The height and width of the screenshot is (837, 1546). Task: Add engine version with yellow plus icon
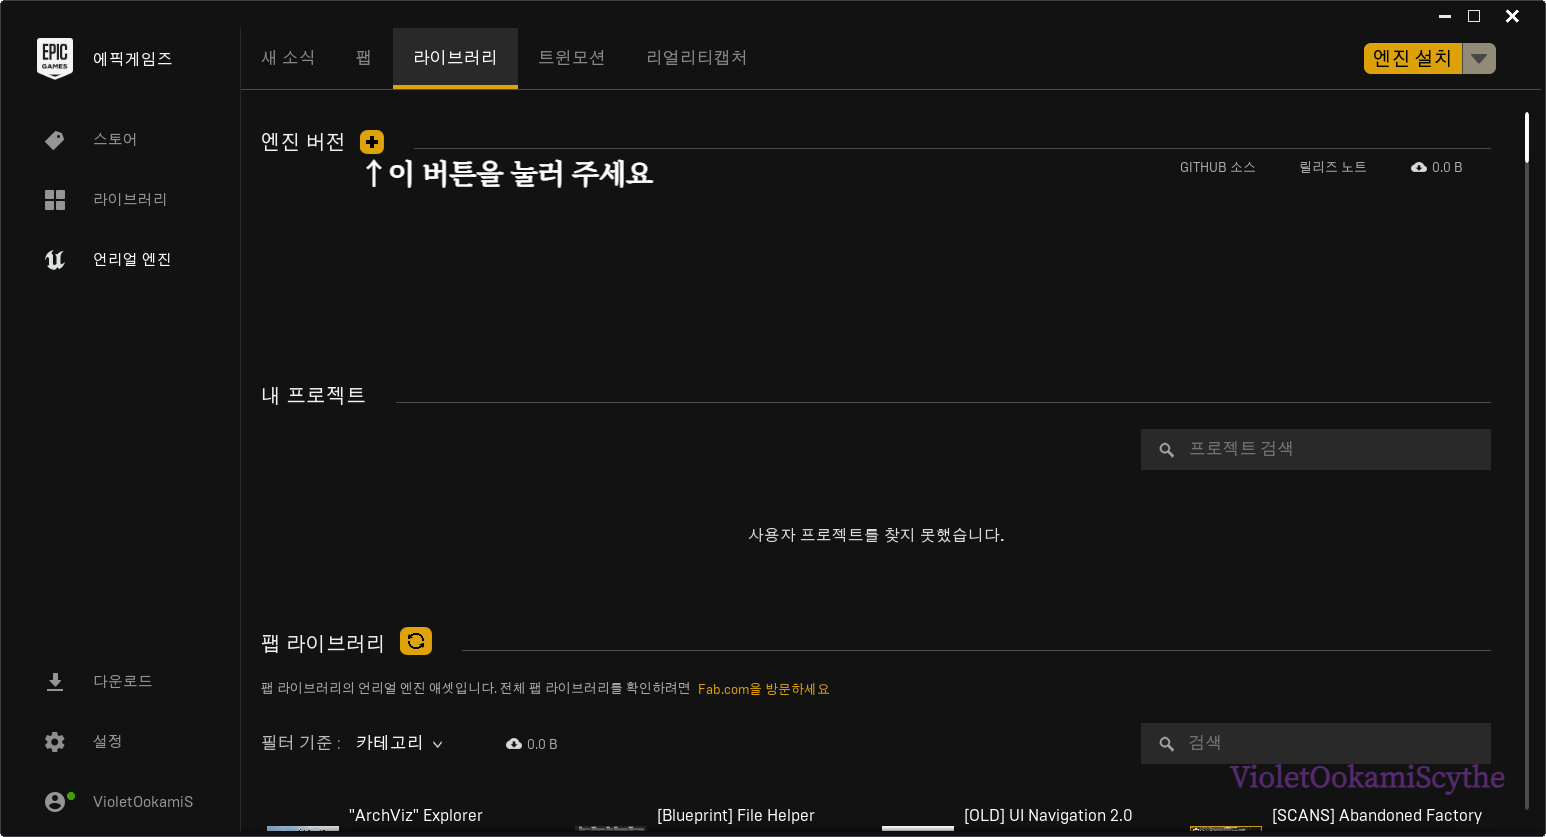coord(372,142)
